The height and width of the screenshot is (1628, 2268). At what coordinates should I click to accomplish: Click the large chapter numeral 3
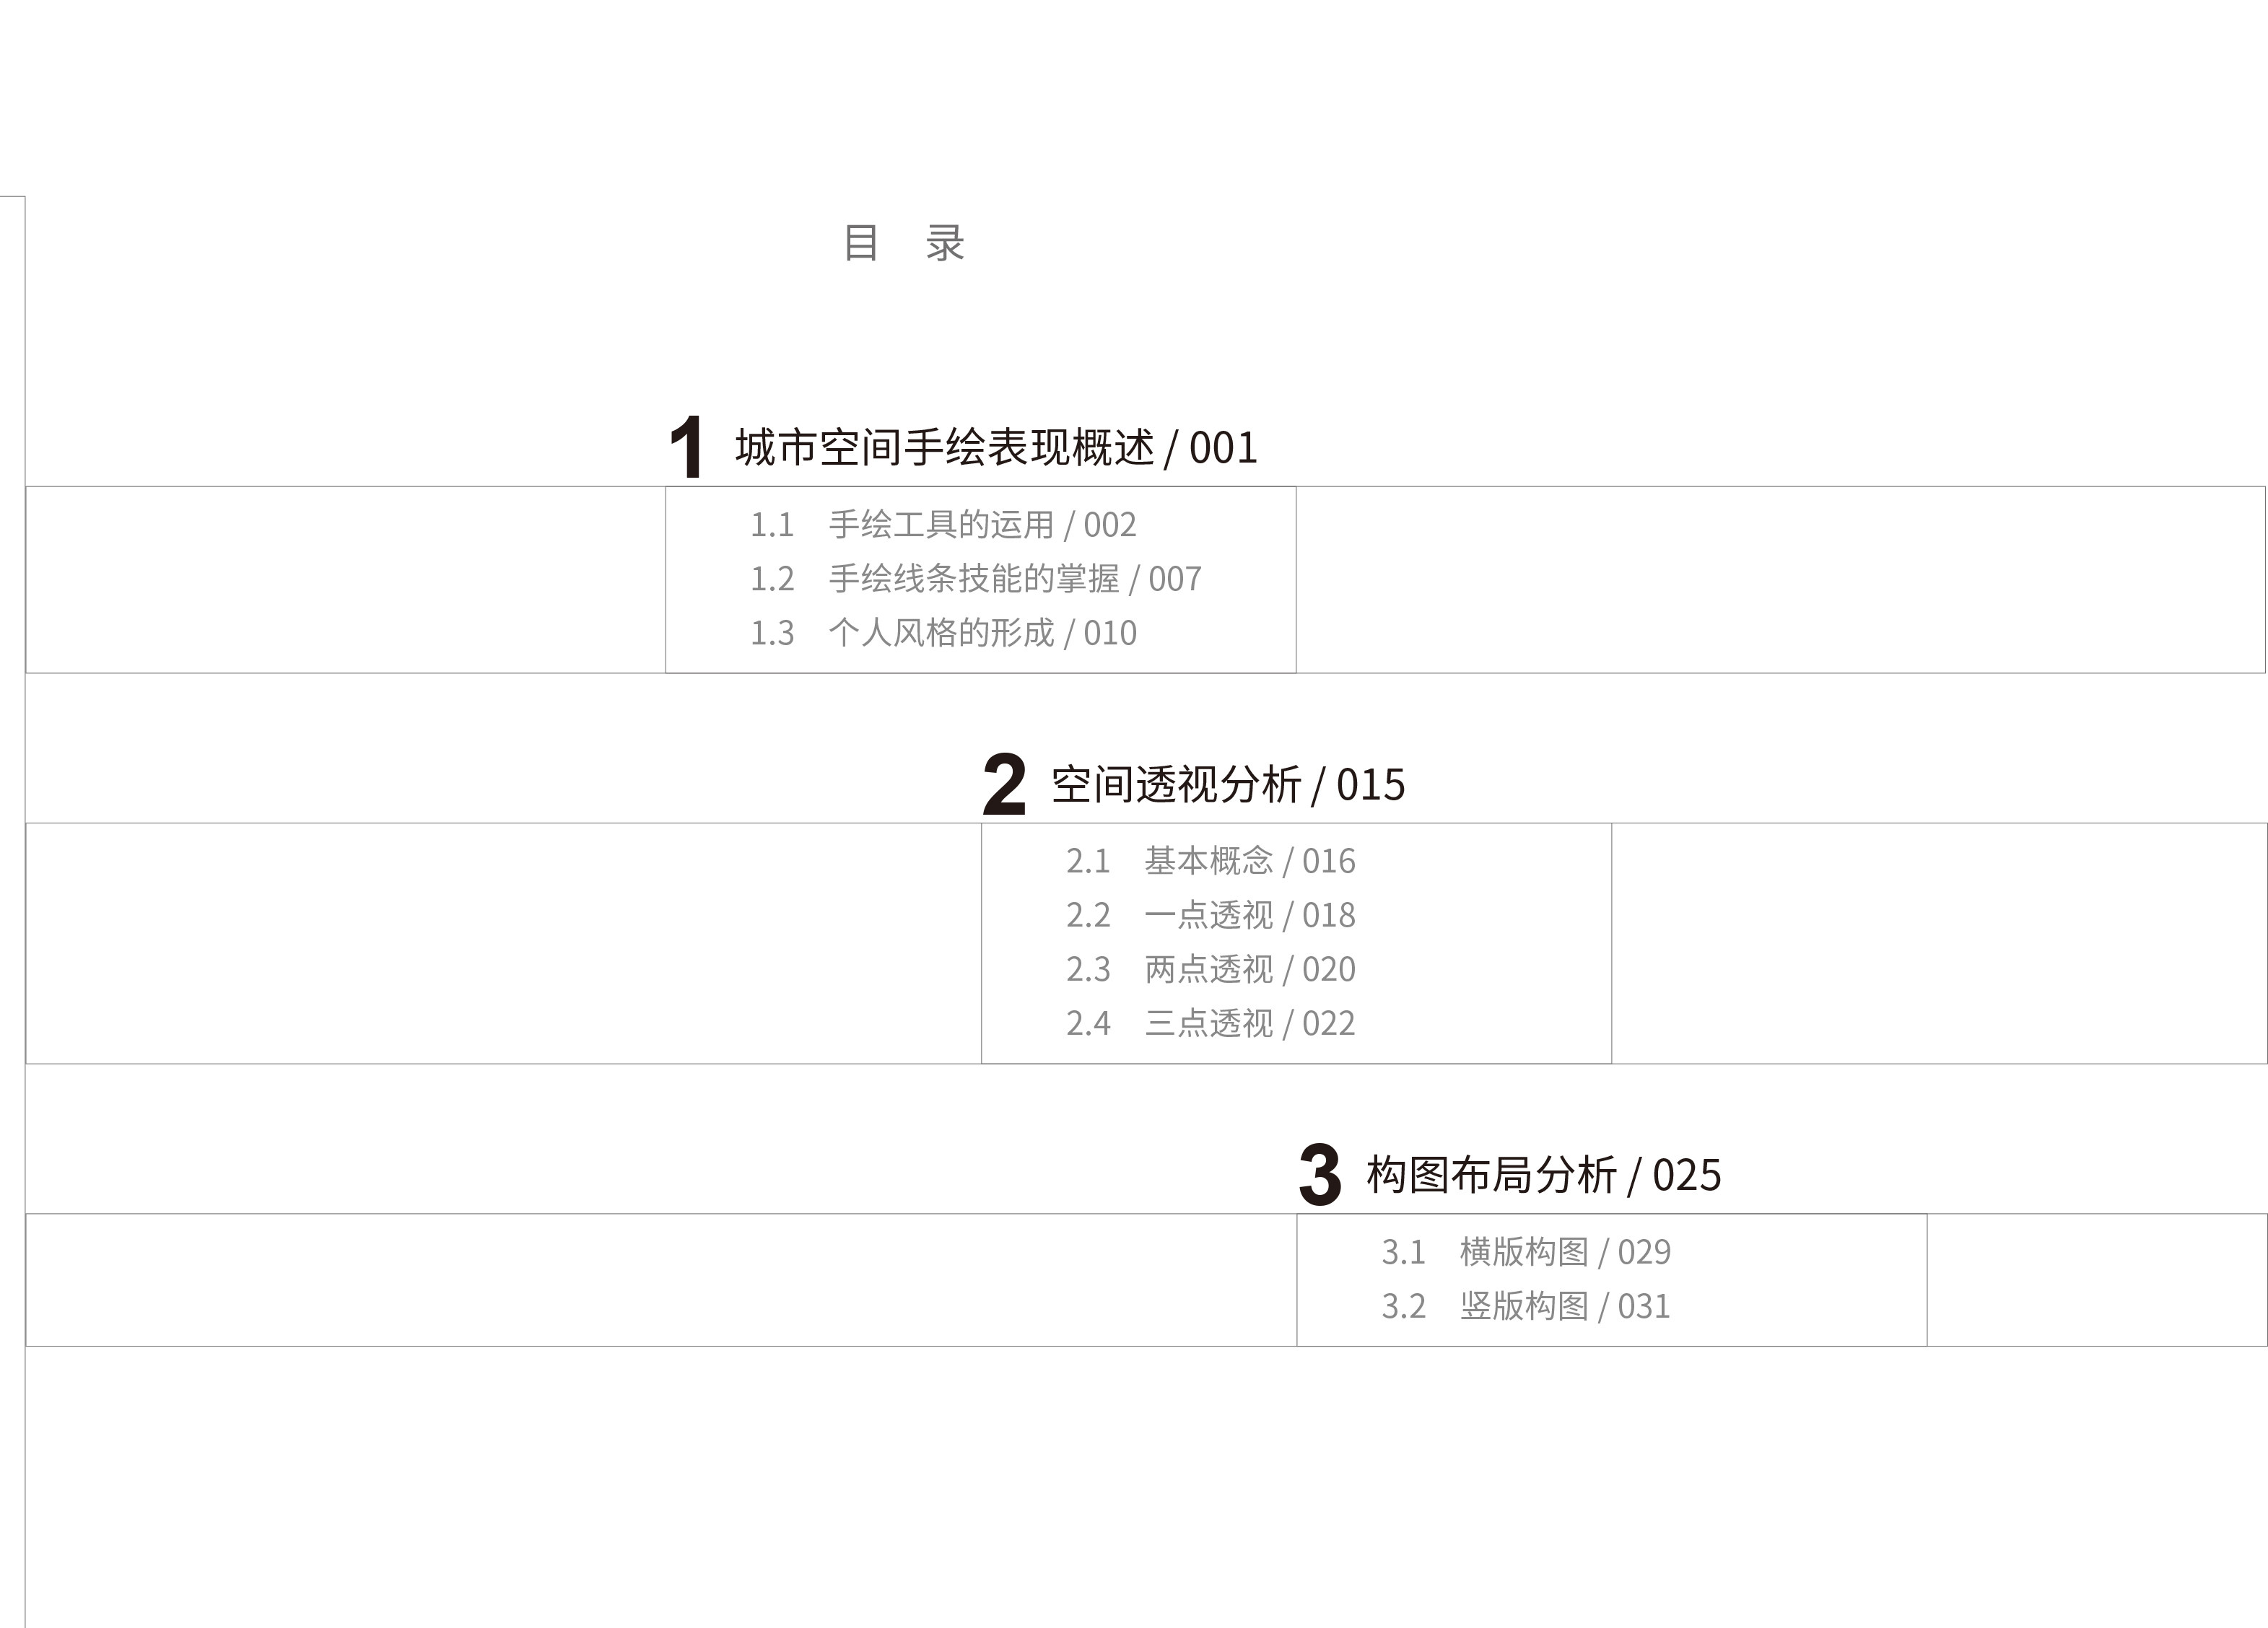tap(1319, 1175)
